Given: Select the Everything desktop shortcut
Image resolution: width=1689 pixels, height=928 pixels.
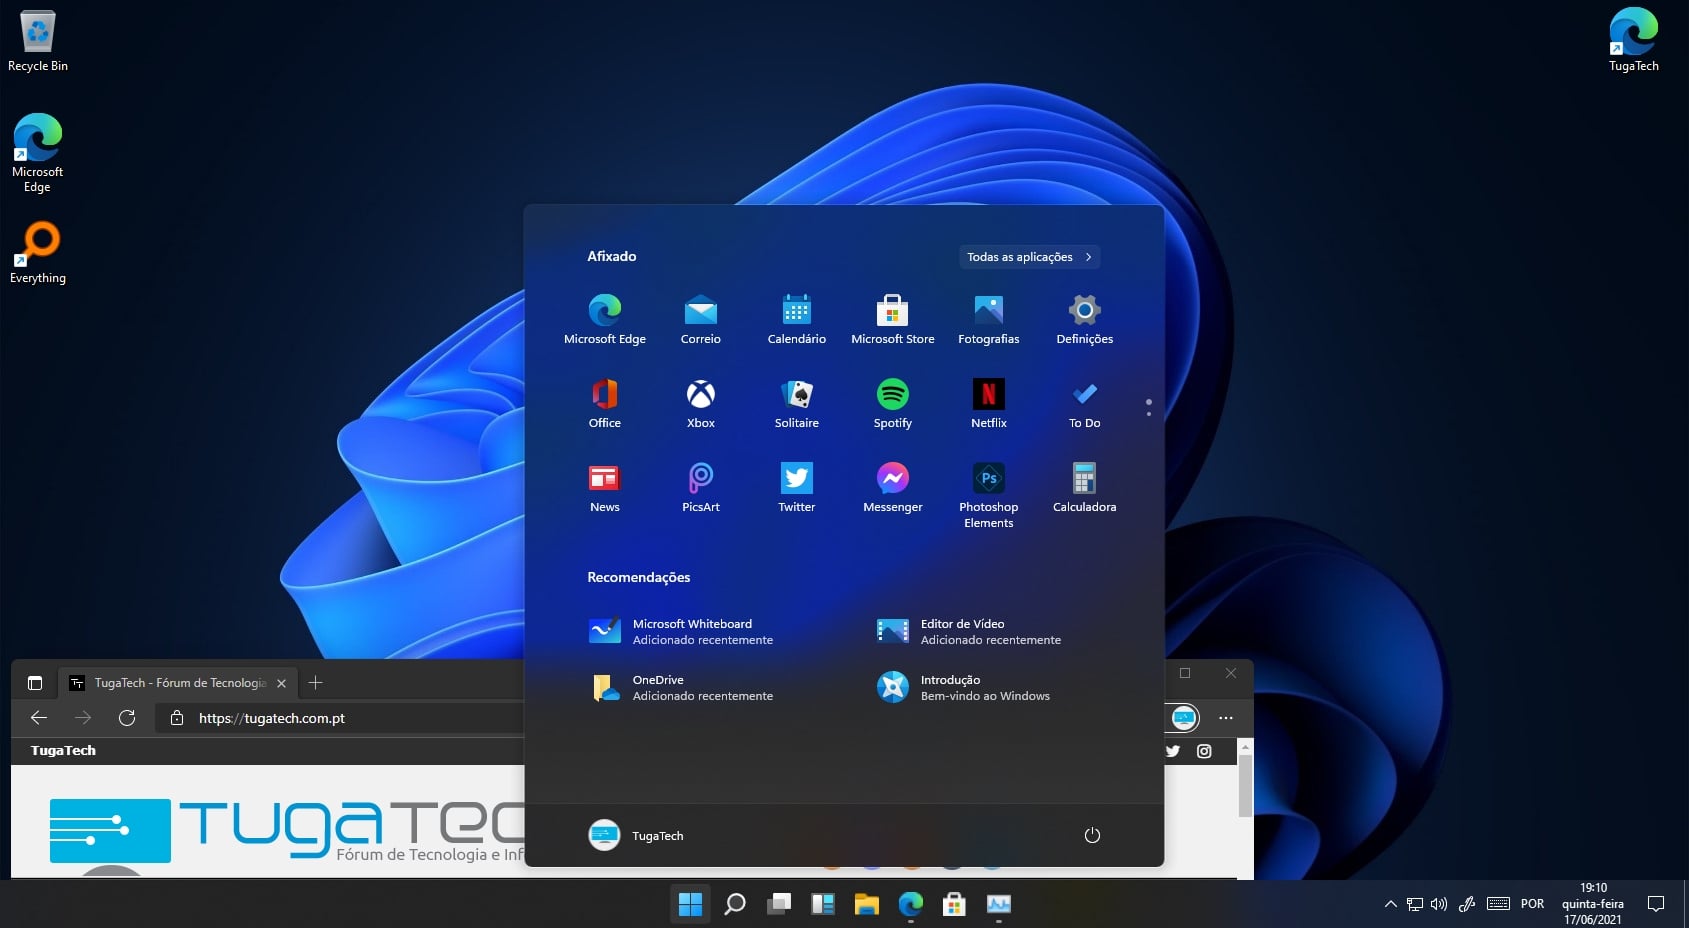Looking at the screenshot, I should tap(38, 253).
